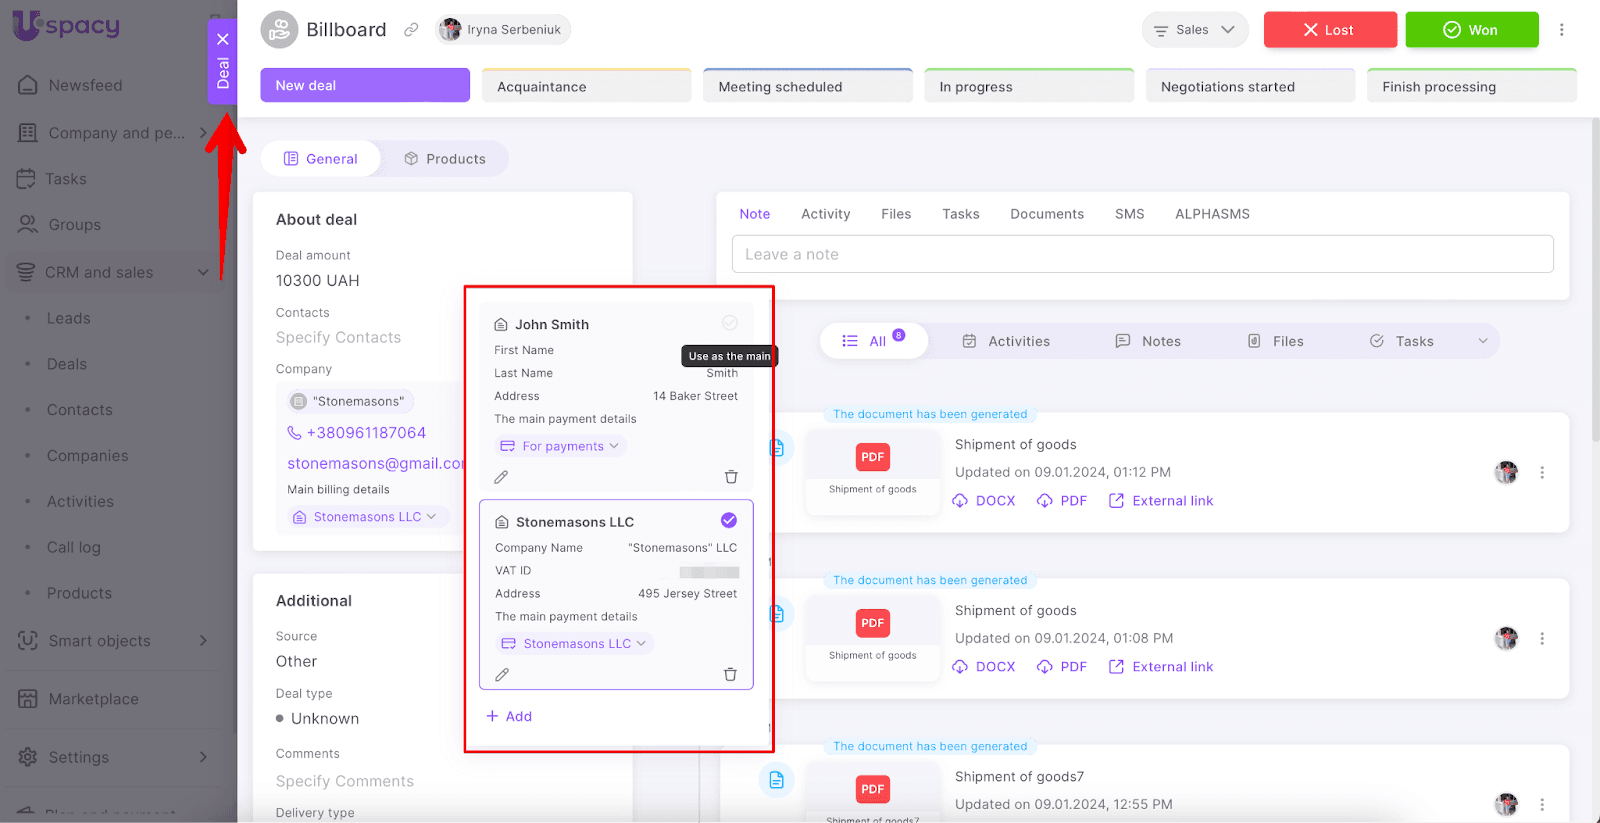Expand the timeline filter chevron after Tasks

tap(1483, 341)
